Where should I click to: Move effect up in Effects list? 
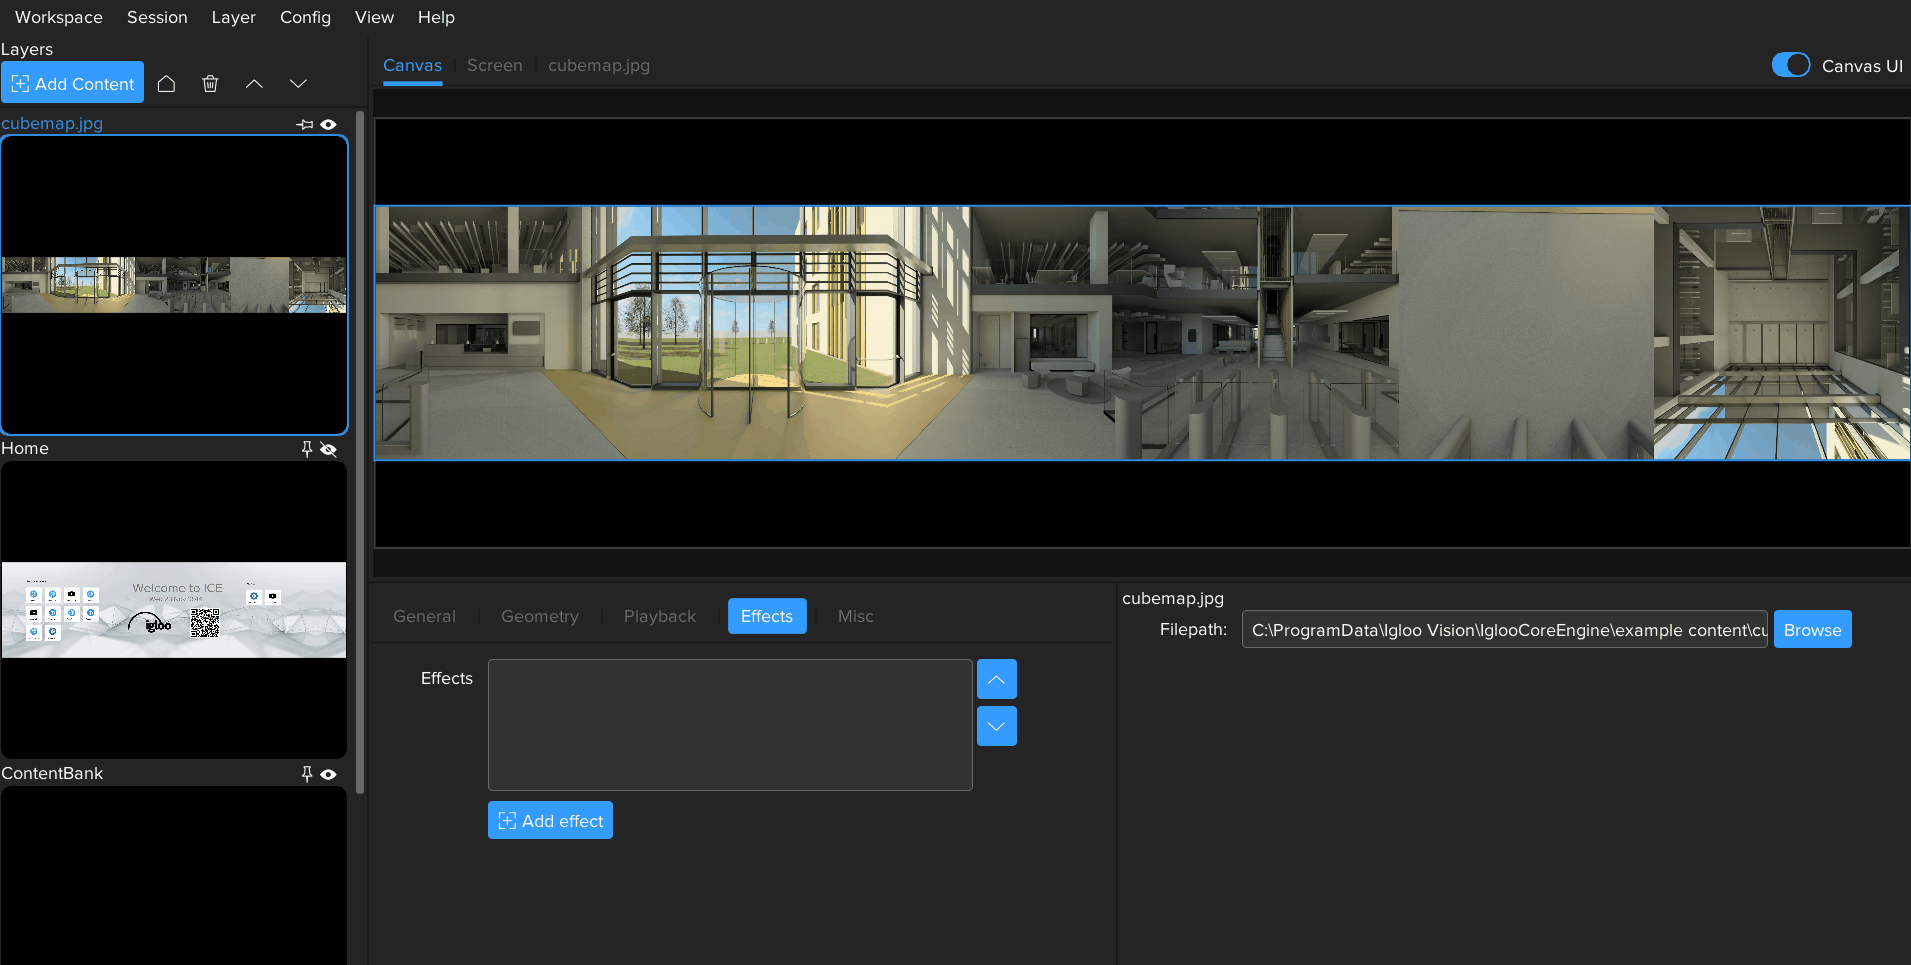click(x=996, y=679)
